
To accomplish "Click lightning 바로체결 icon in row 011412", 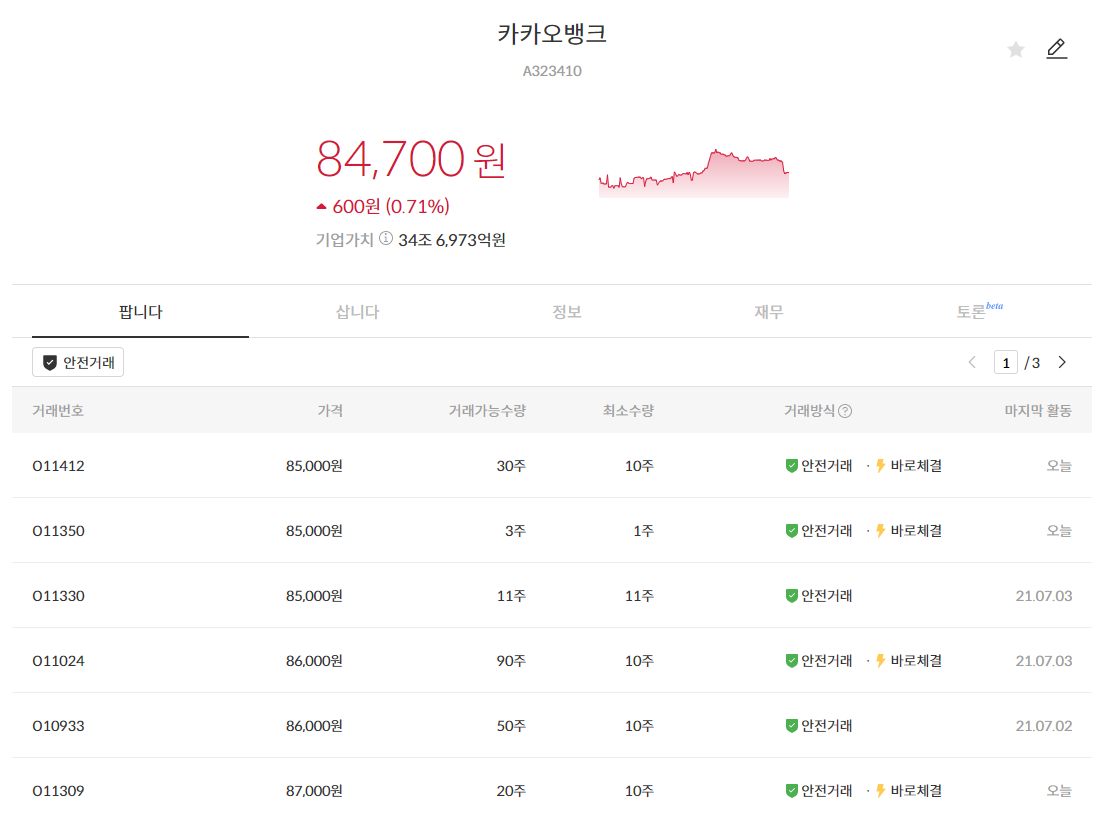I will click(x=881, y=466).
